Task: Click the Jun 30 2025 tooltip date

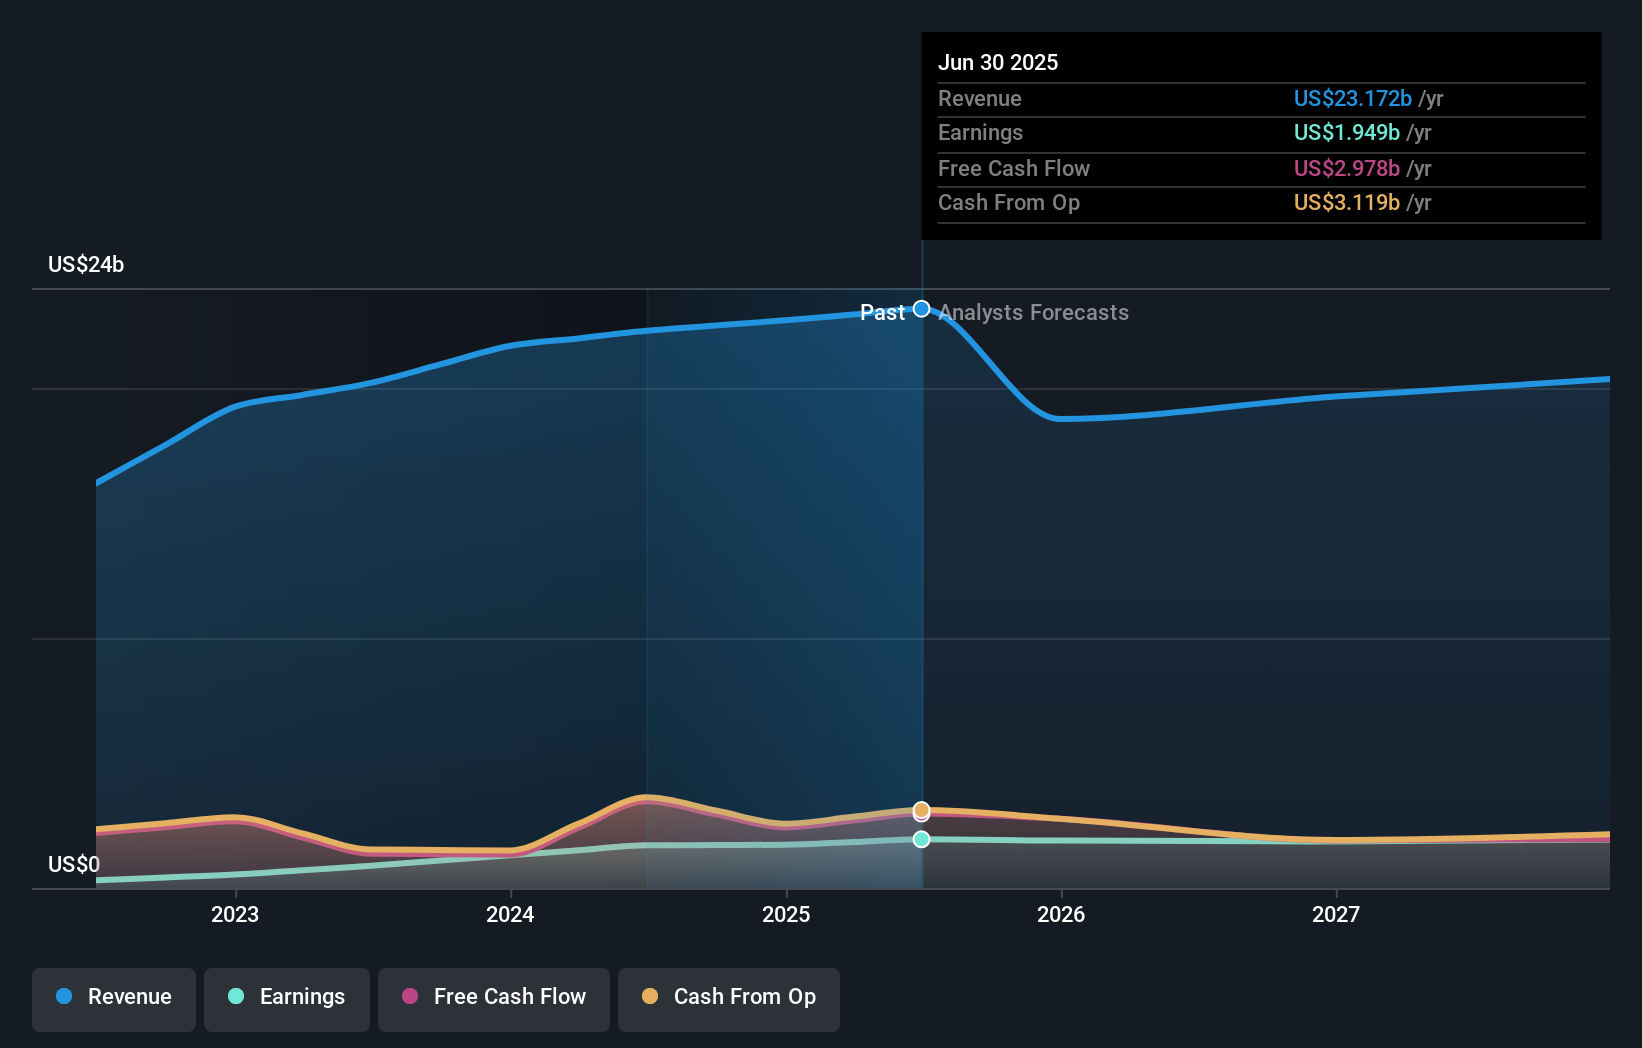Action: (x=998, y=62)
